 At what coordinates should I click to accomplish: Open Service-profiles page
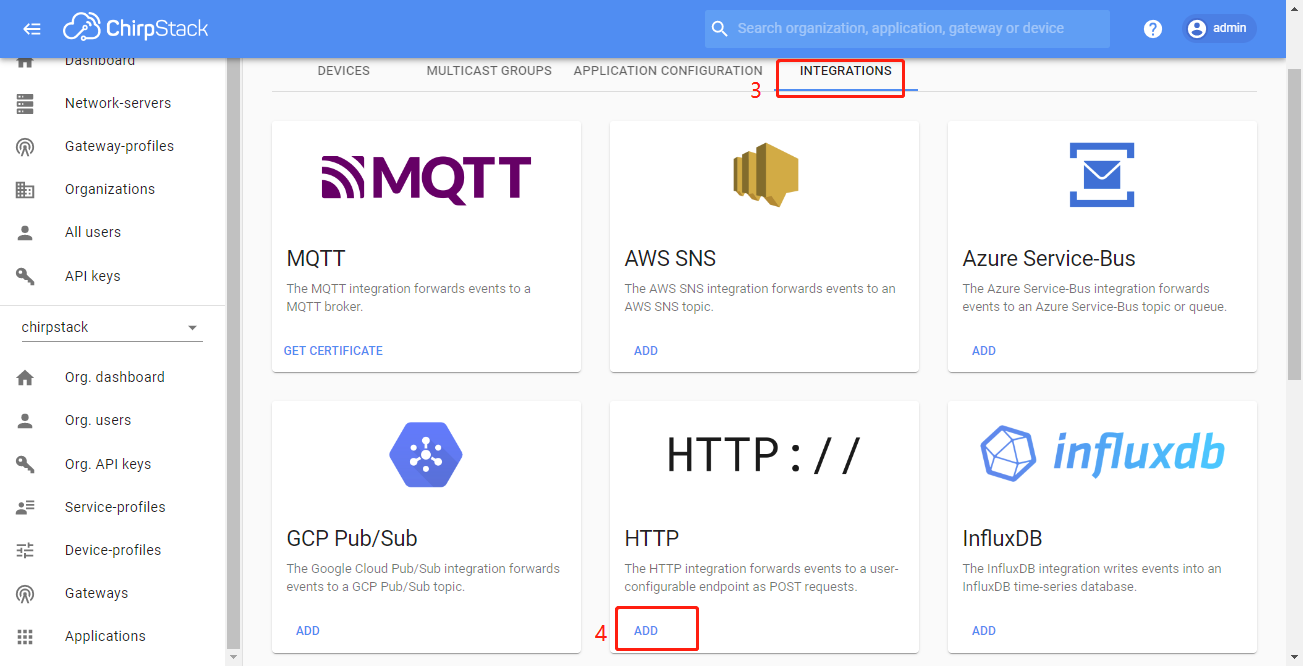pos(113,507)
